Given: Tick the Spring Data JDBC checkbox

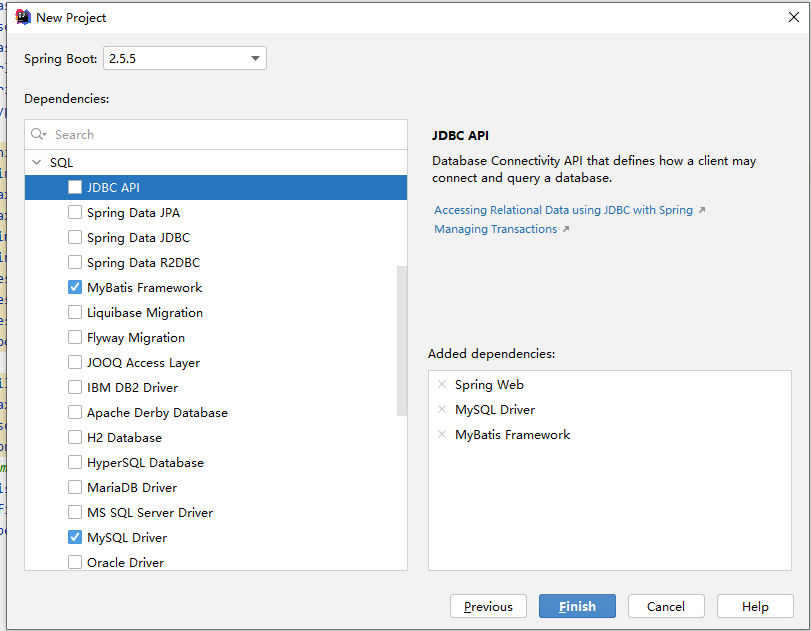Looking at the screenshot, I should (x=75, y=237).
